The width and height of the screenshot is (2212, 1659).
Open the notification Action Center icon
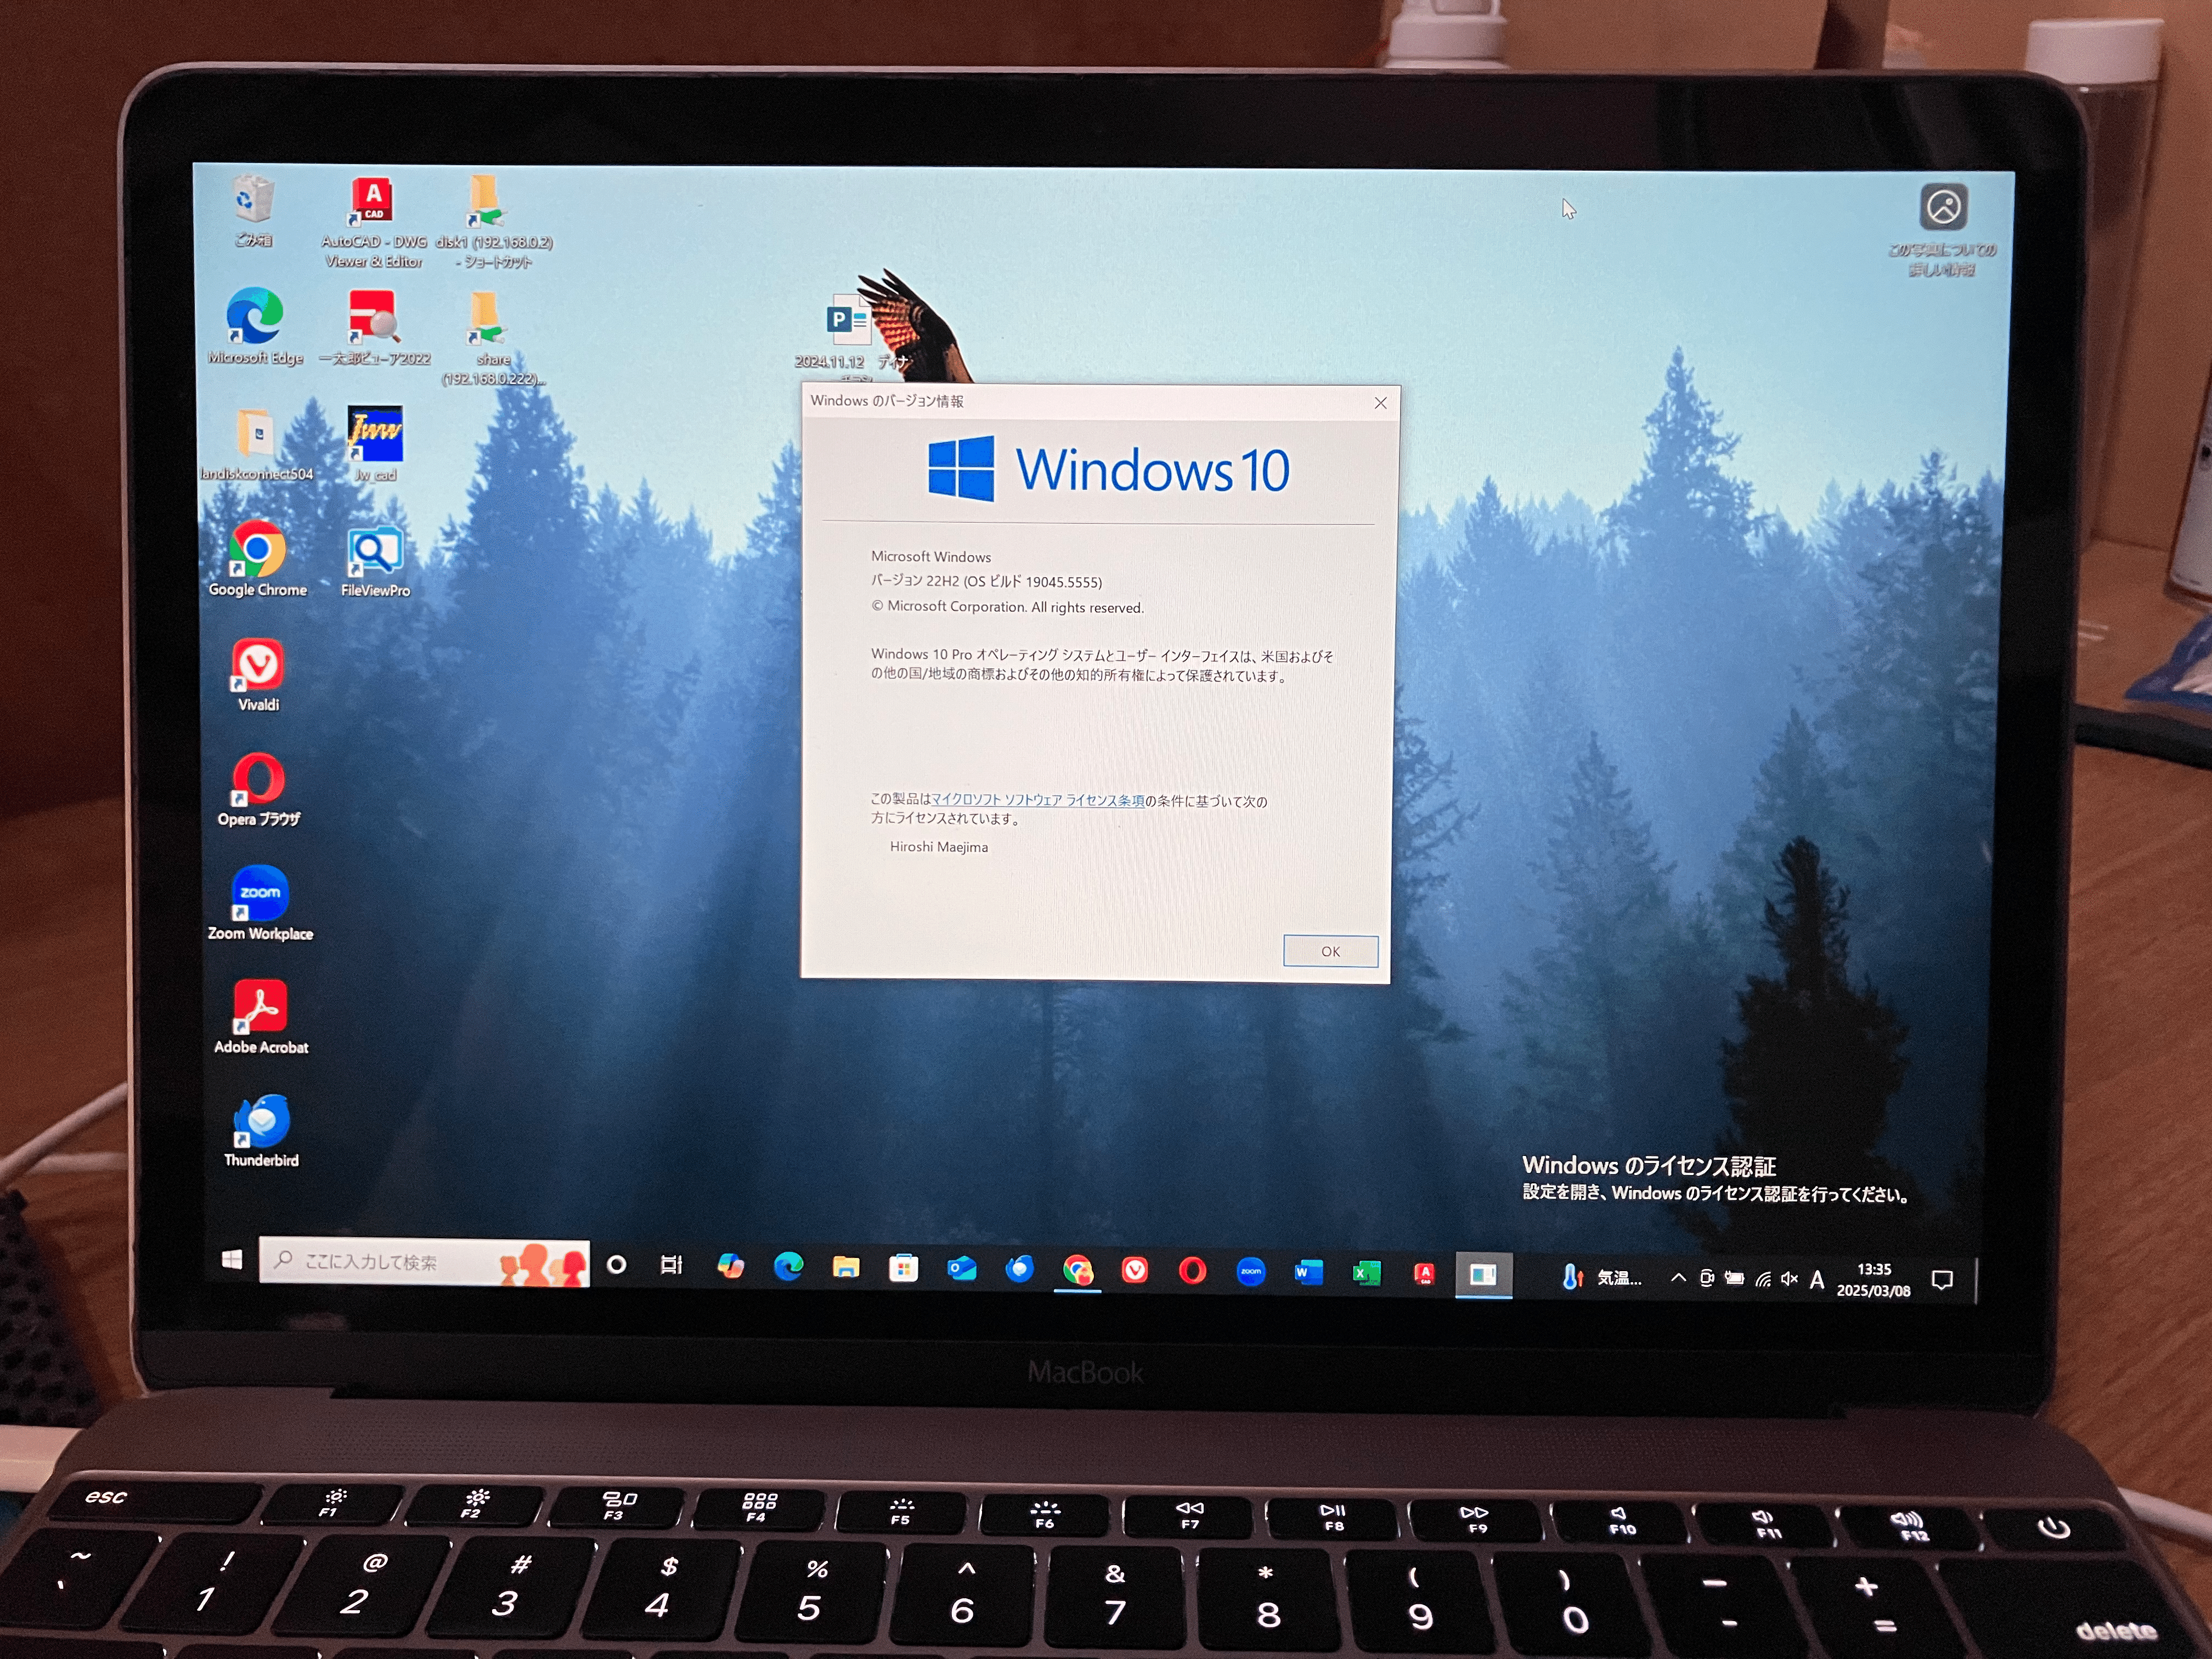pyautogui.click(x=1942, y=1281)
